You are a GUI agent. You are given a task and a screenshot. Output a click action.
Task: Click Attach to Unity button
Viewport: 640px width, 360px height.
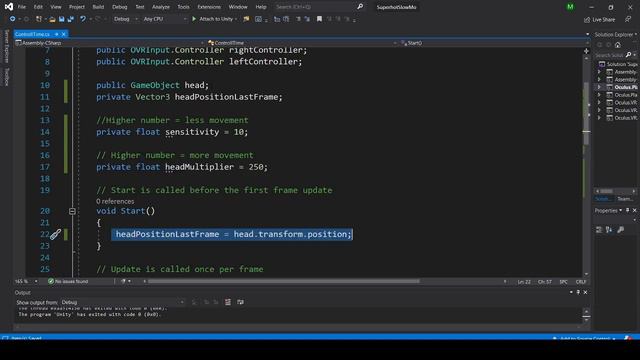click(x=213, y=19)
